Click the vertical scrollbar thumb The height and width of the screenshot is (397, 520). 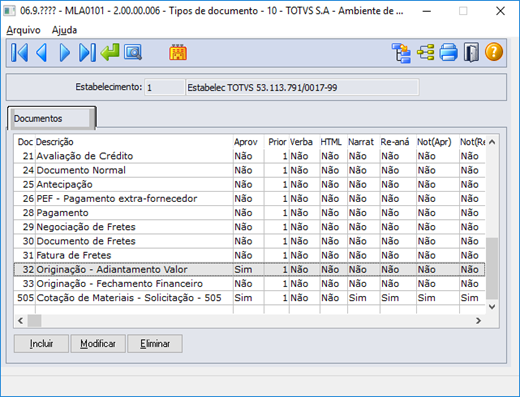(492, 268)
